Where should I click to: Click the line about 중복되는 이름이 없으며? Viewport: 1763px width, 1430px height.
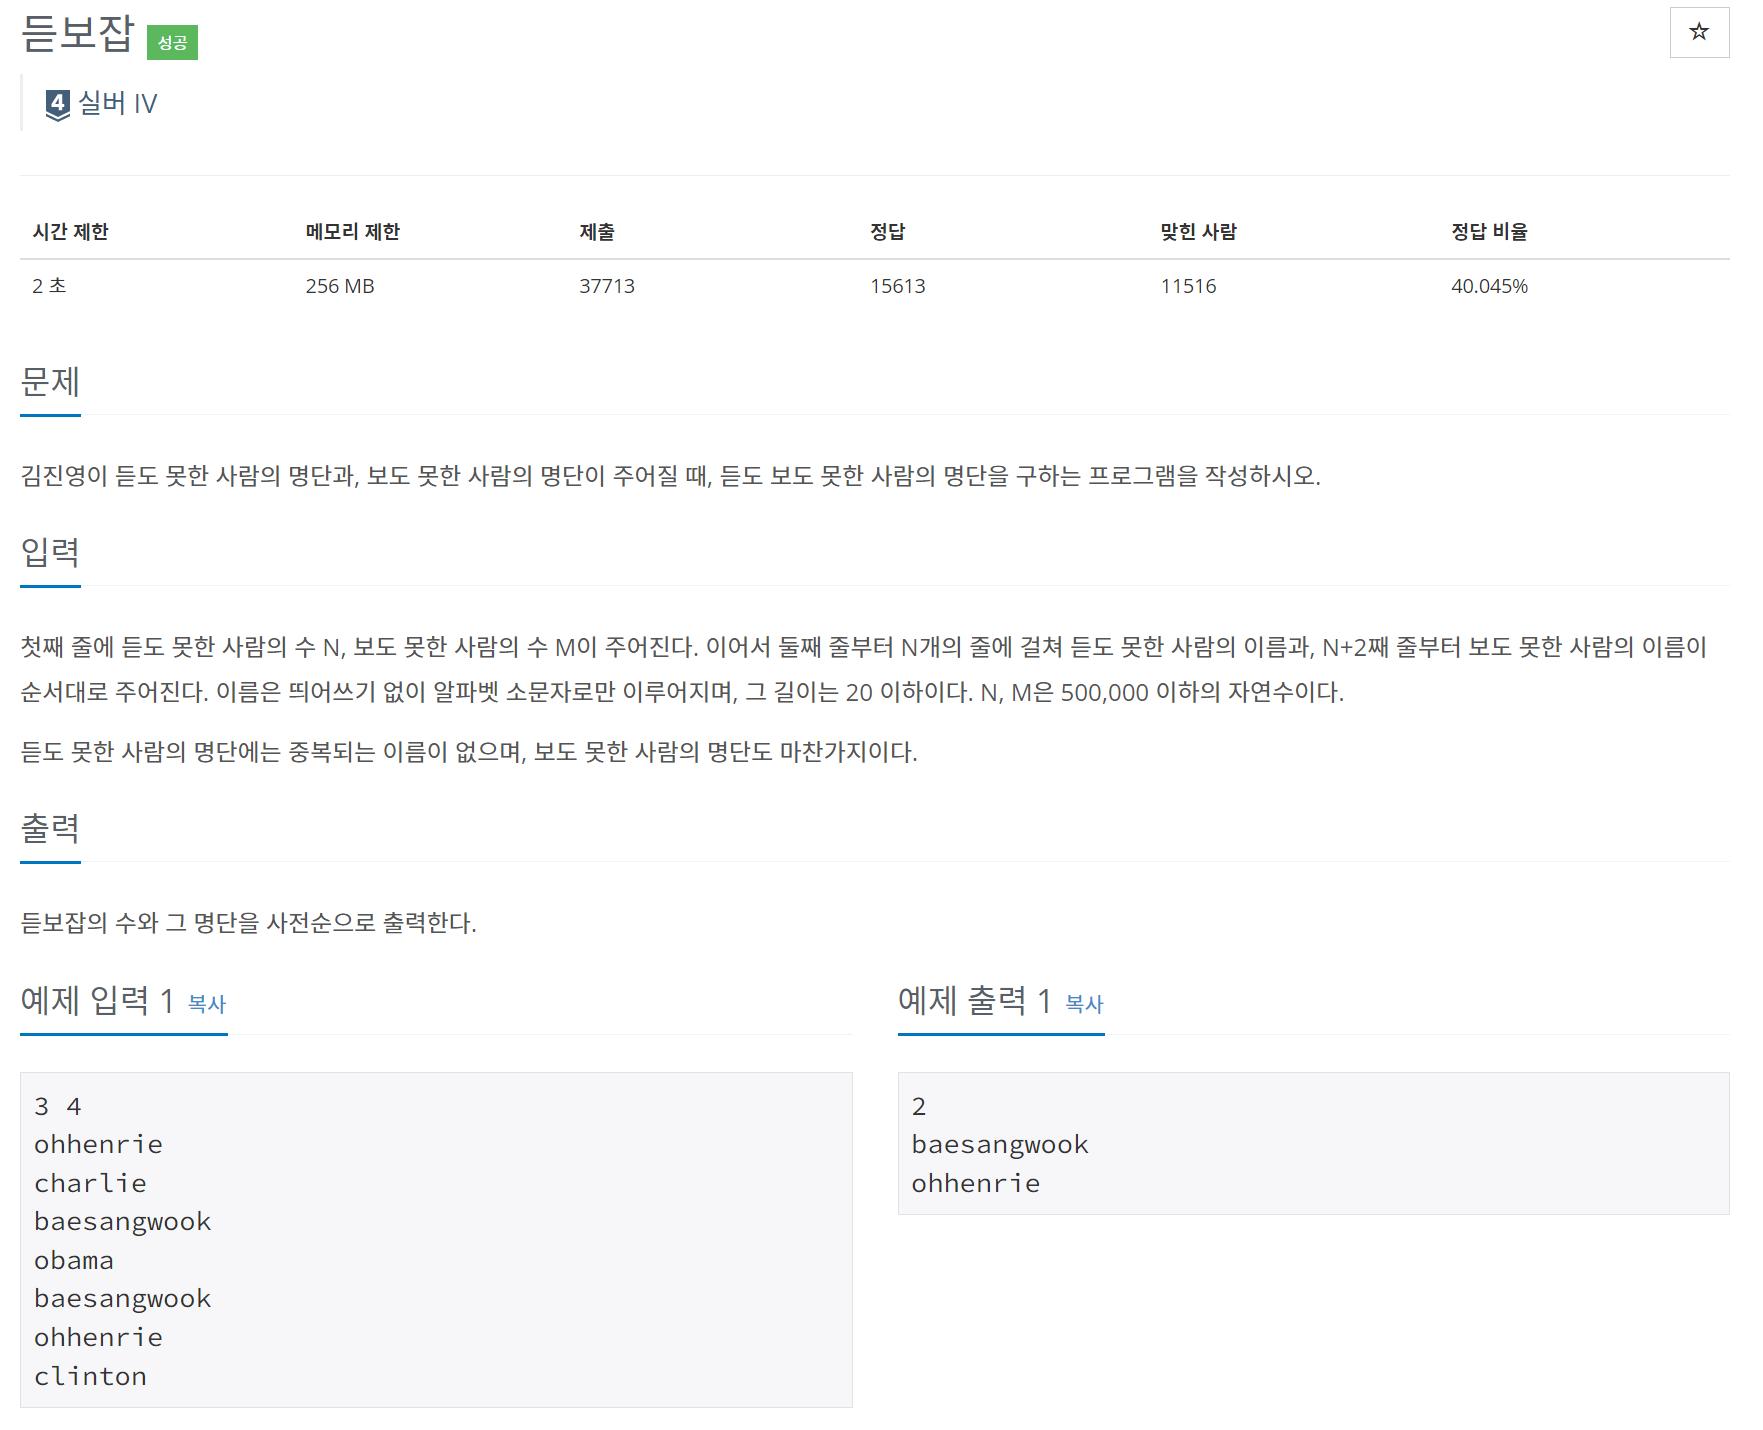[469, 752]
